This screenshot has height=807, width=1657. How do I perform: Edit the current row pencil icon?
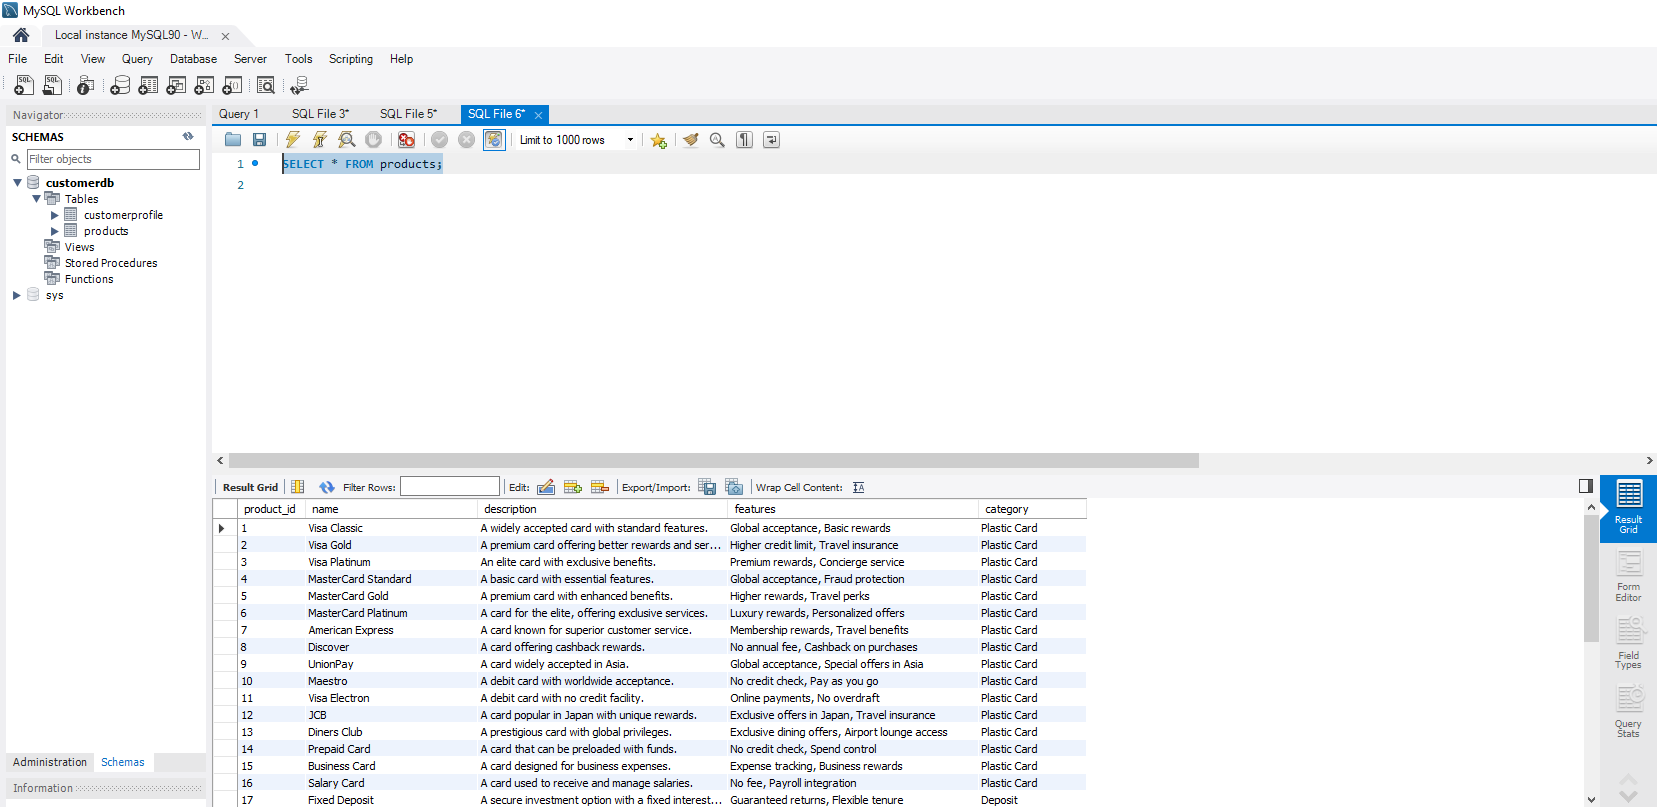546,487
